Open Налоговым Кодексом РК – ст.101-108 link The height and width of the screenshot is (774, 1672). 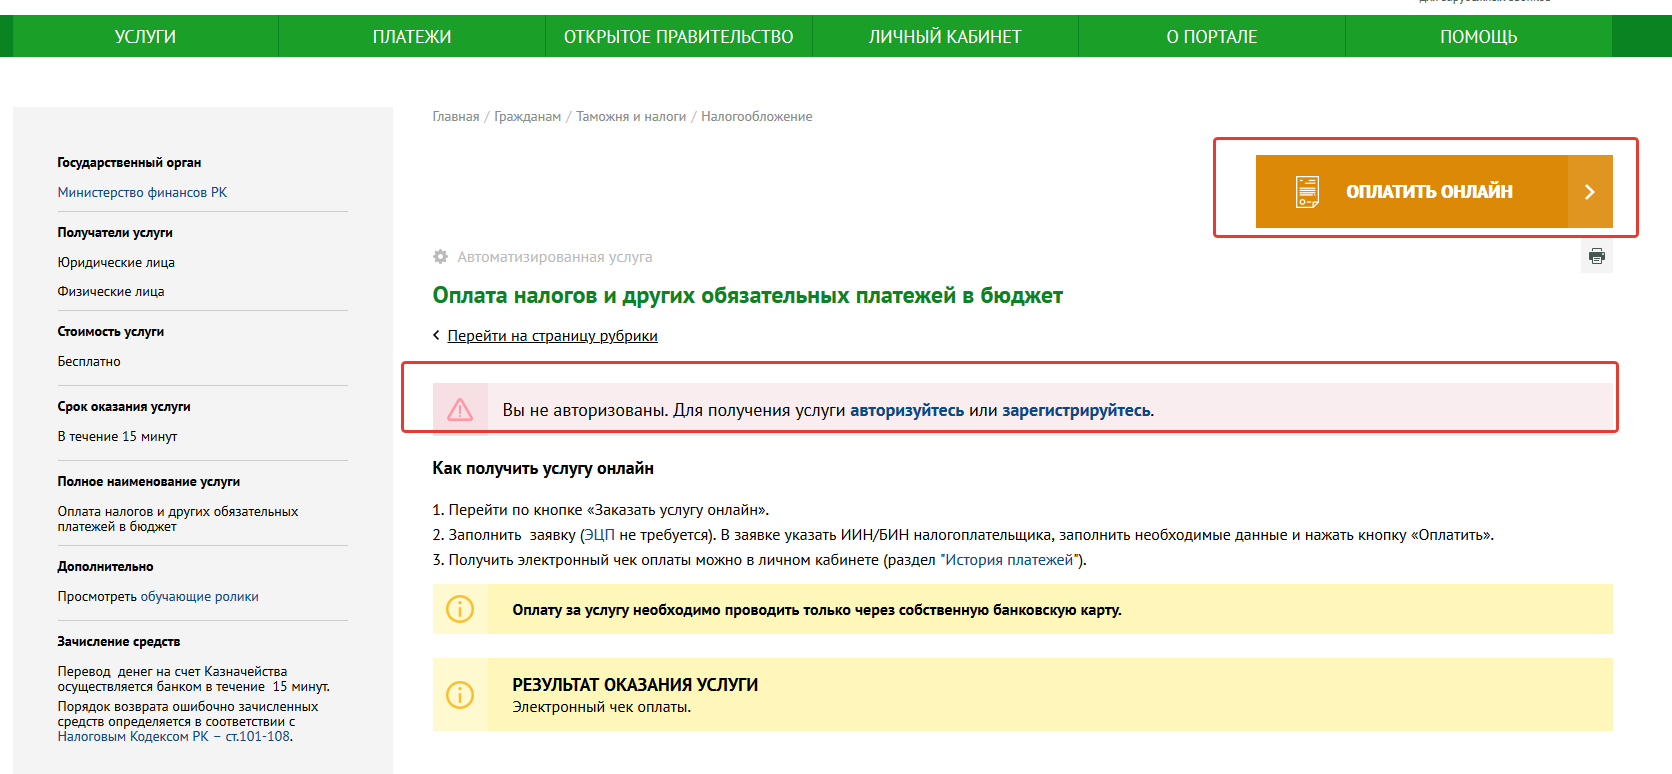point(174,737)
